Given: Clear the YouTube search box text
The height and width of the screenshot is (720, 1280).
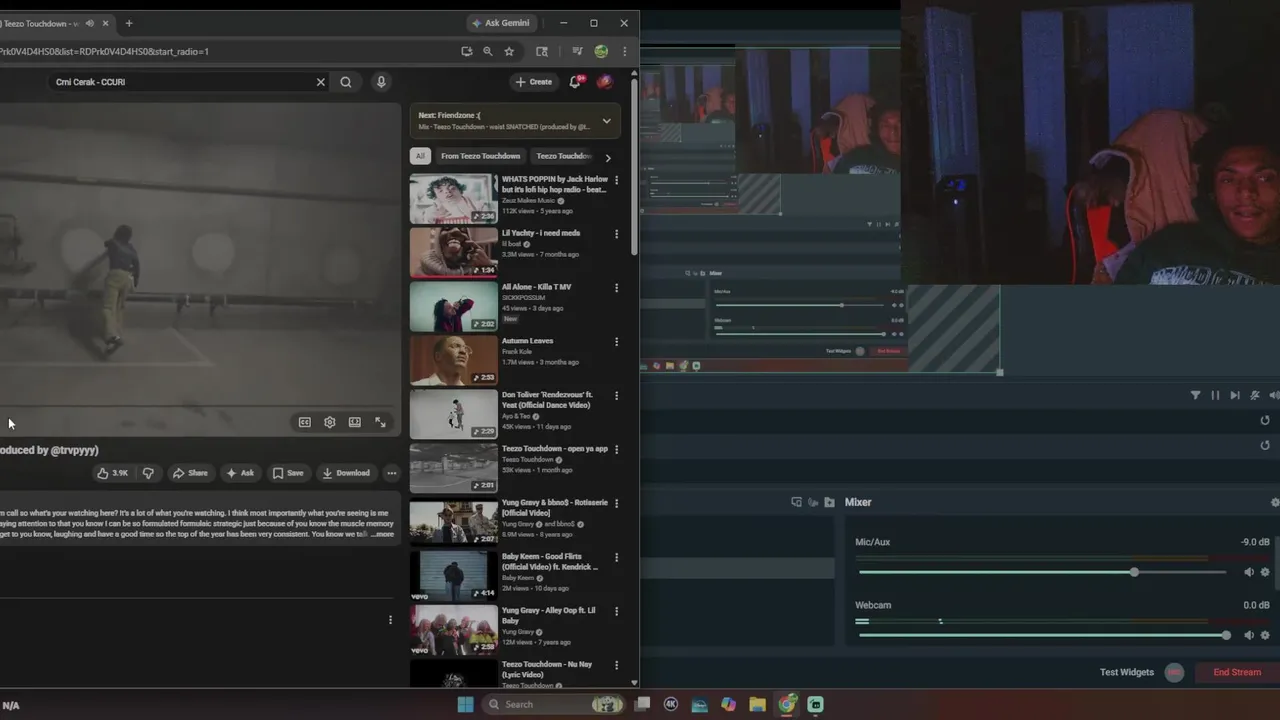Looking at the screenshot, I should point(321,82).
